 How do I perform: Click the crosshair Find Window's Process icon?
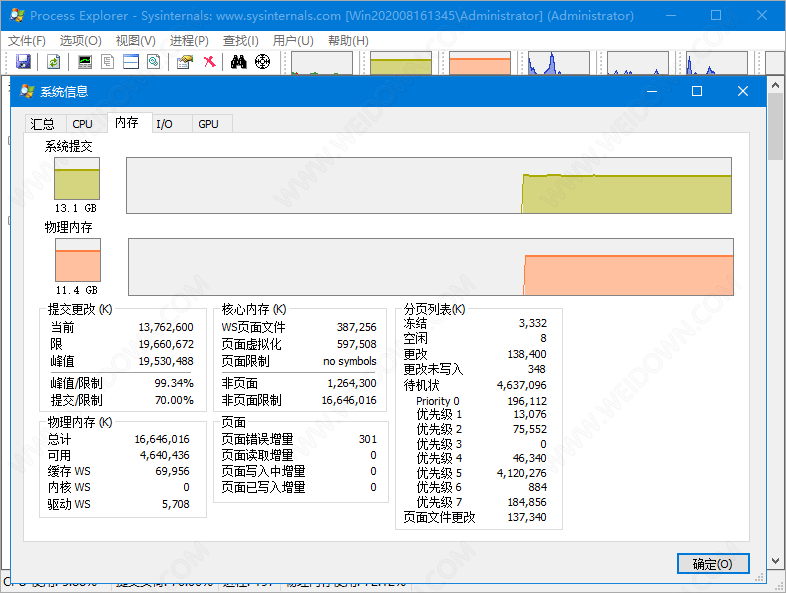click(262, 62)
